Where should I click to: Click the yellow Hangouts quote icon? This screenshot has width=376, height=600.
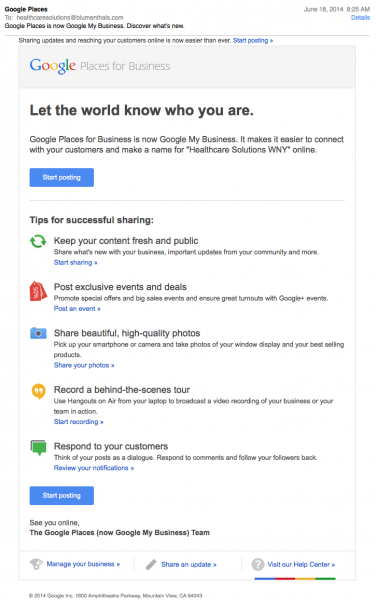coord(38,391)
